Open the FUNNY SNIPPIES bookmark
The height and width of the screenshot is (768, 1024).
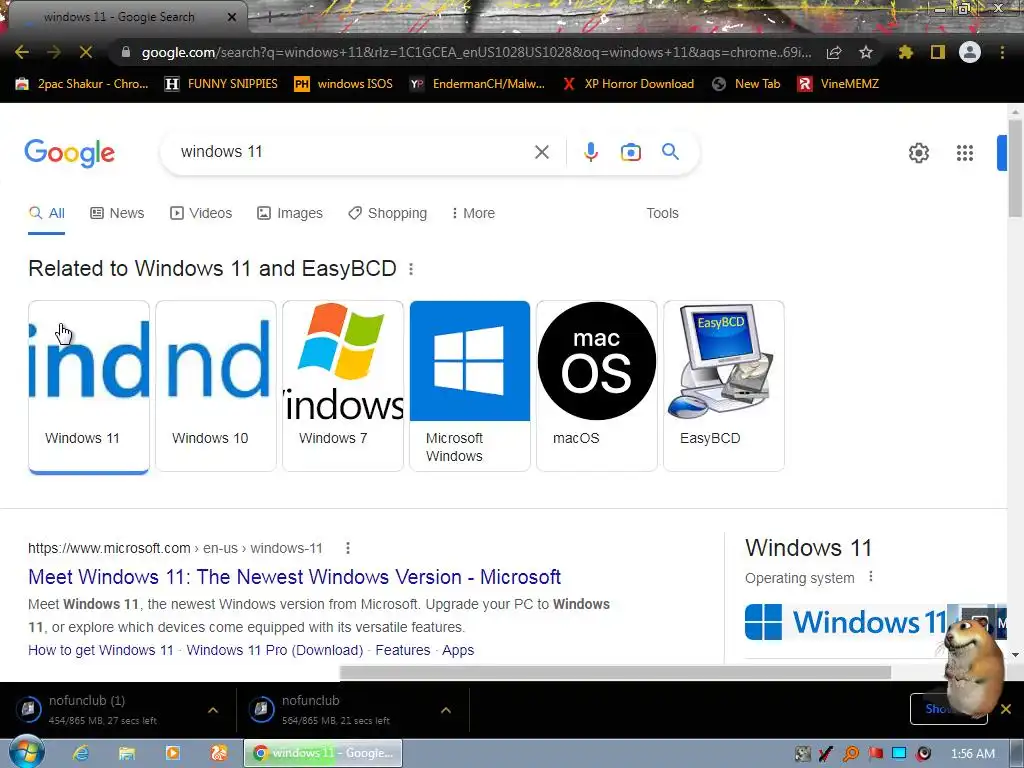221,84
